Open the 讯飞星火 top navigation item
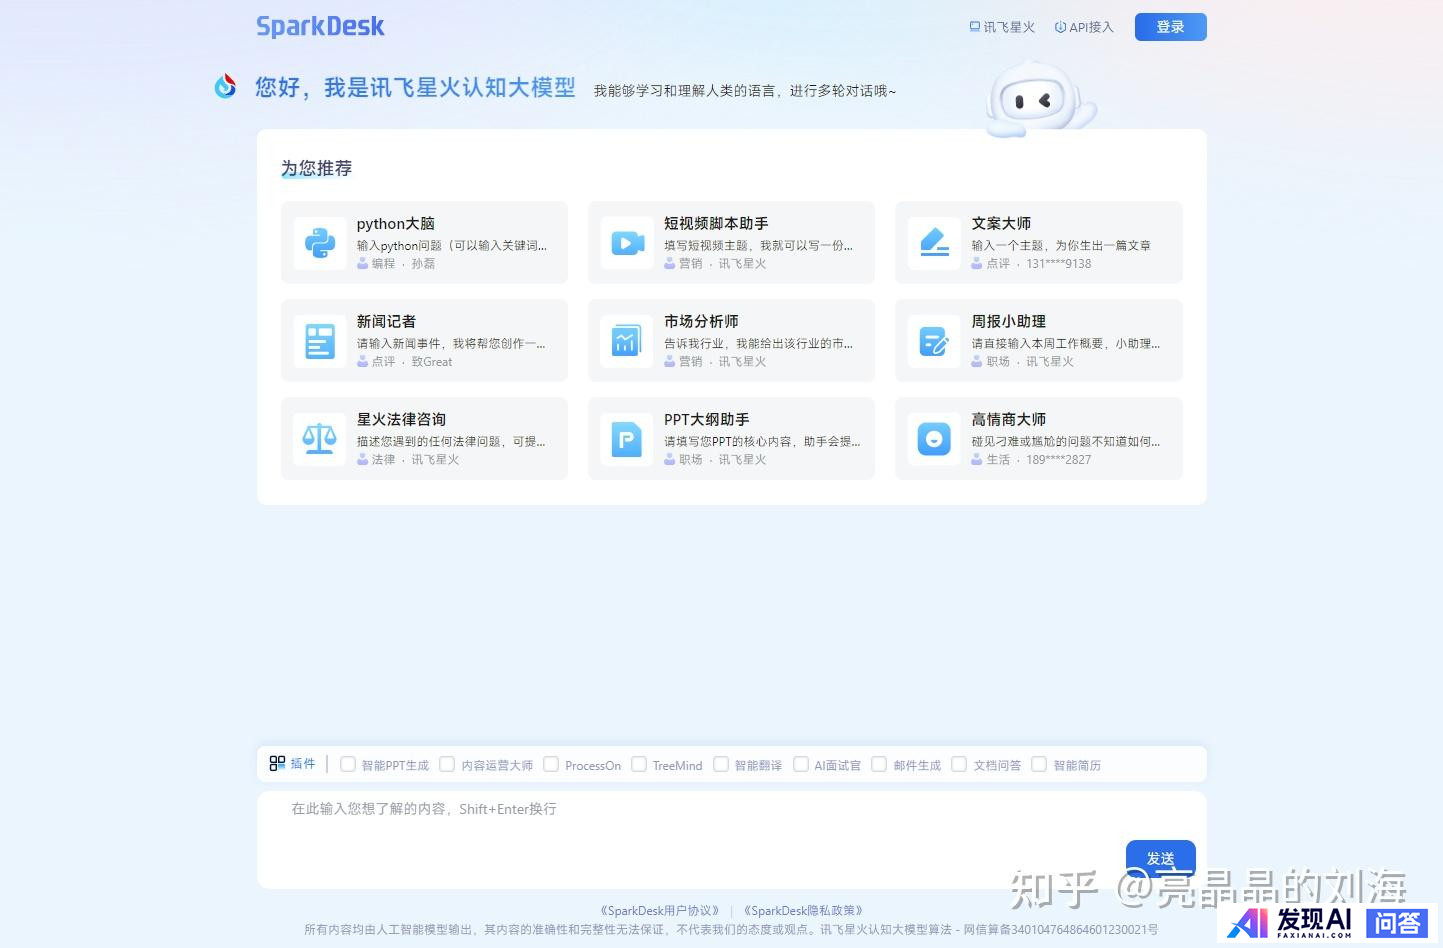The height and width of the screenshot is (948, 1443). 1002,27
